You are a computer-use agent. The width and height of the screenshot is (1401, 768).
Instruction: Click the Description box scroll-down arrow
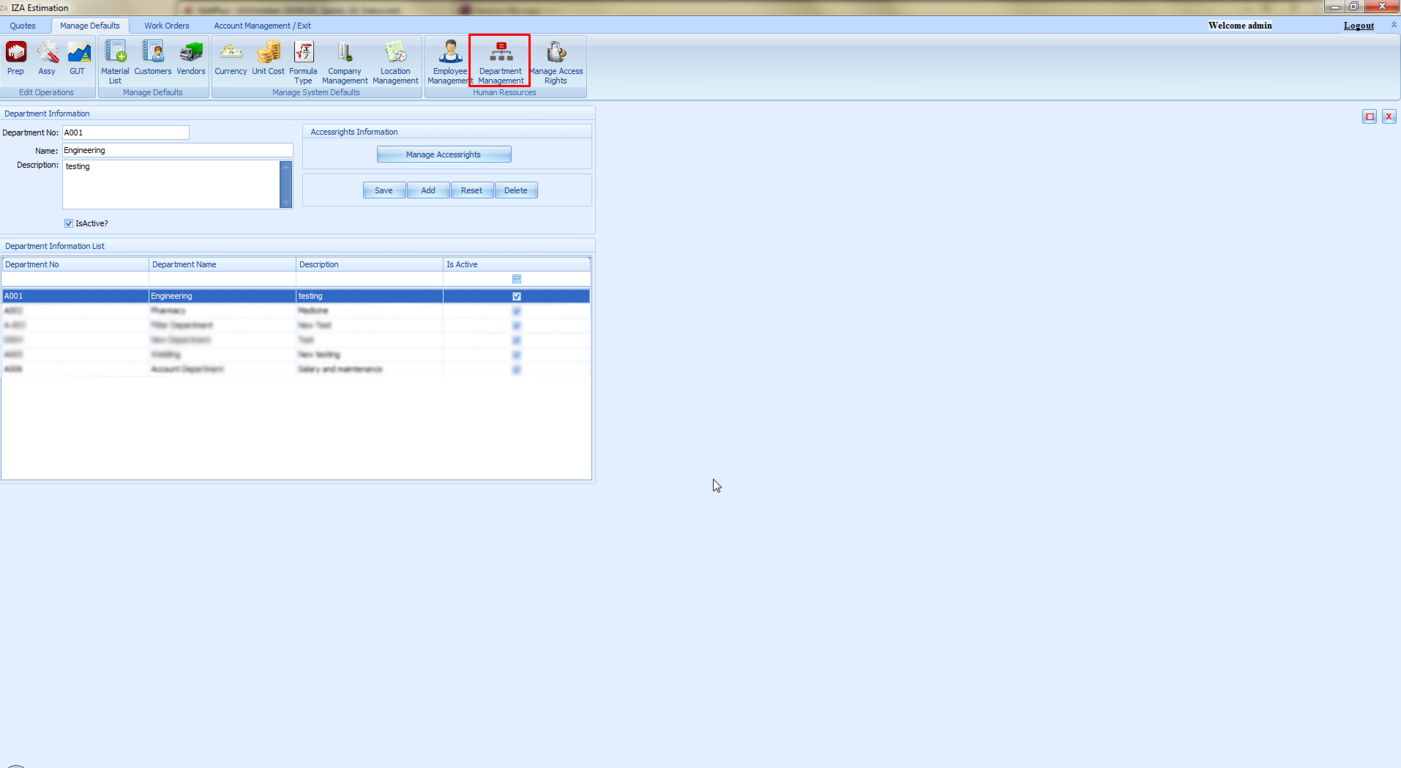286,203
